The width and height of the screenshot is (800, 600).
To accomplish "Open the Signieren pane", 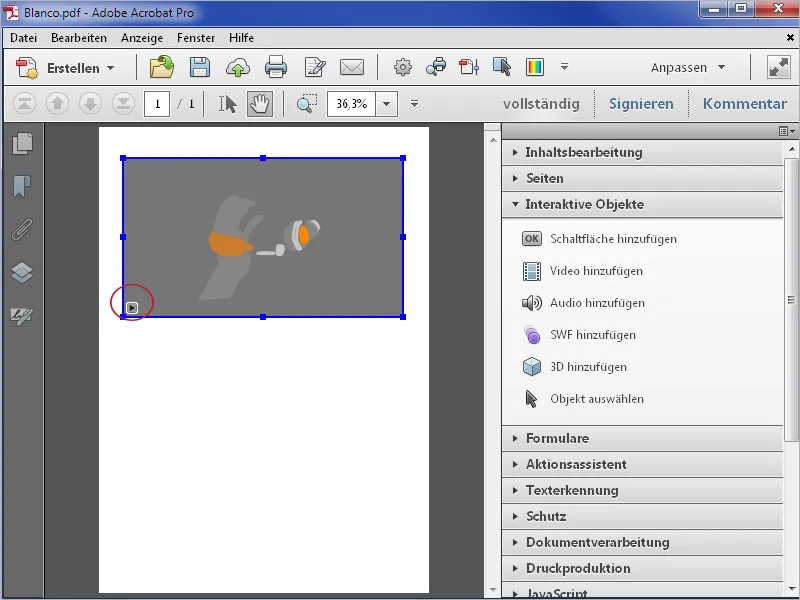I will (641, 104).
